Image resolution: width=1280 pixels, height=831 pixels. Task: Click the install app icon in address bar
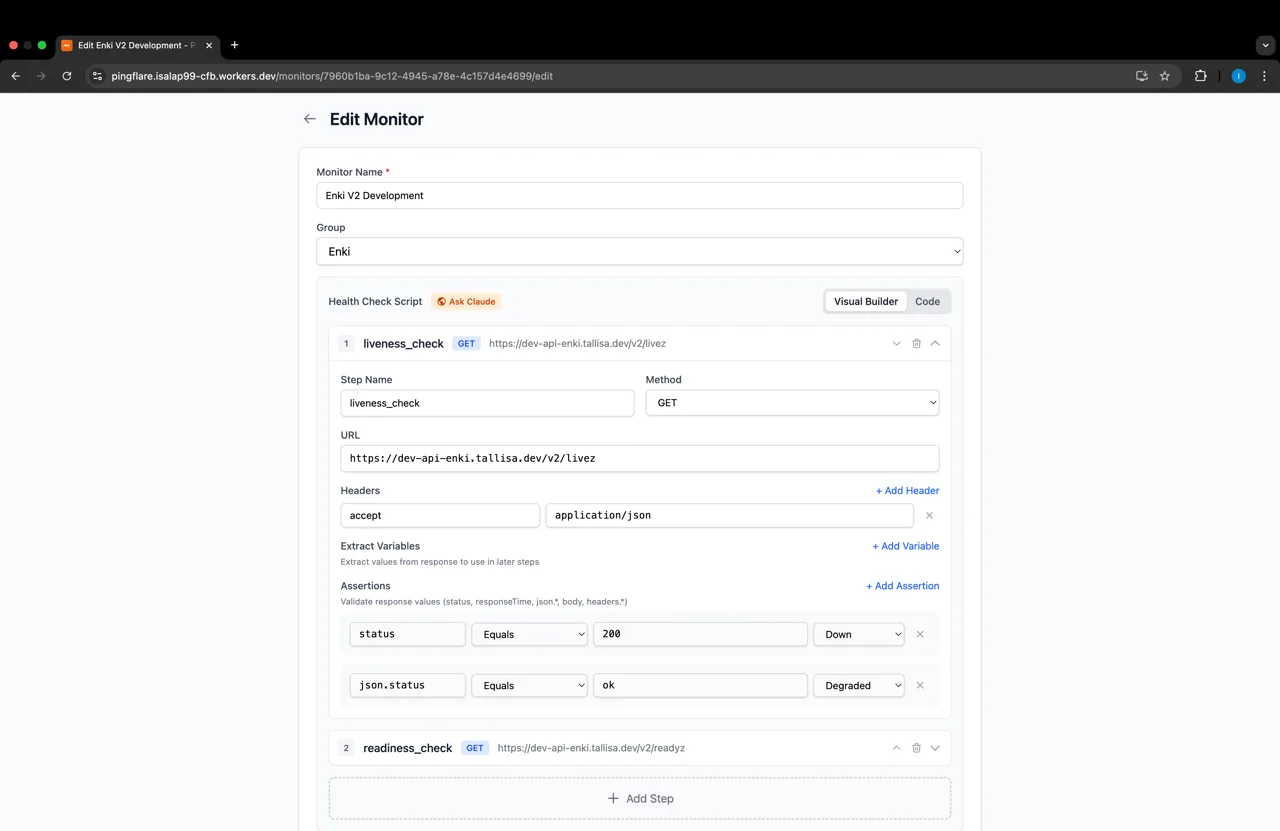[x=1142, y=76]
